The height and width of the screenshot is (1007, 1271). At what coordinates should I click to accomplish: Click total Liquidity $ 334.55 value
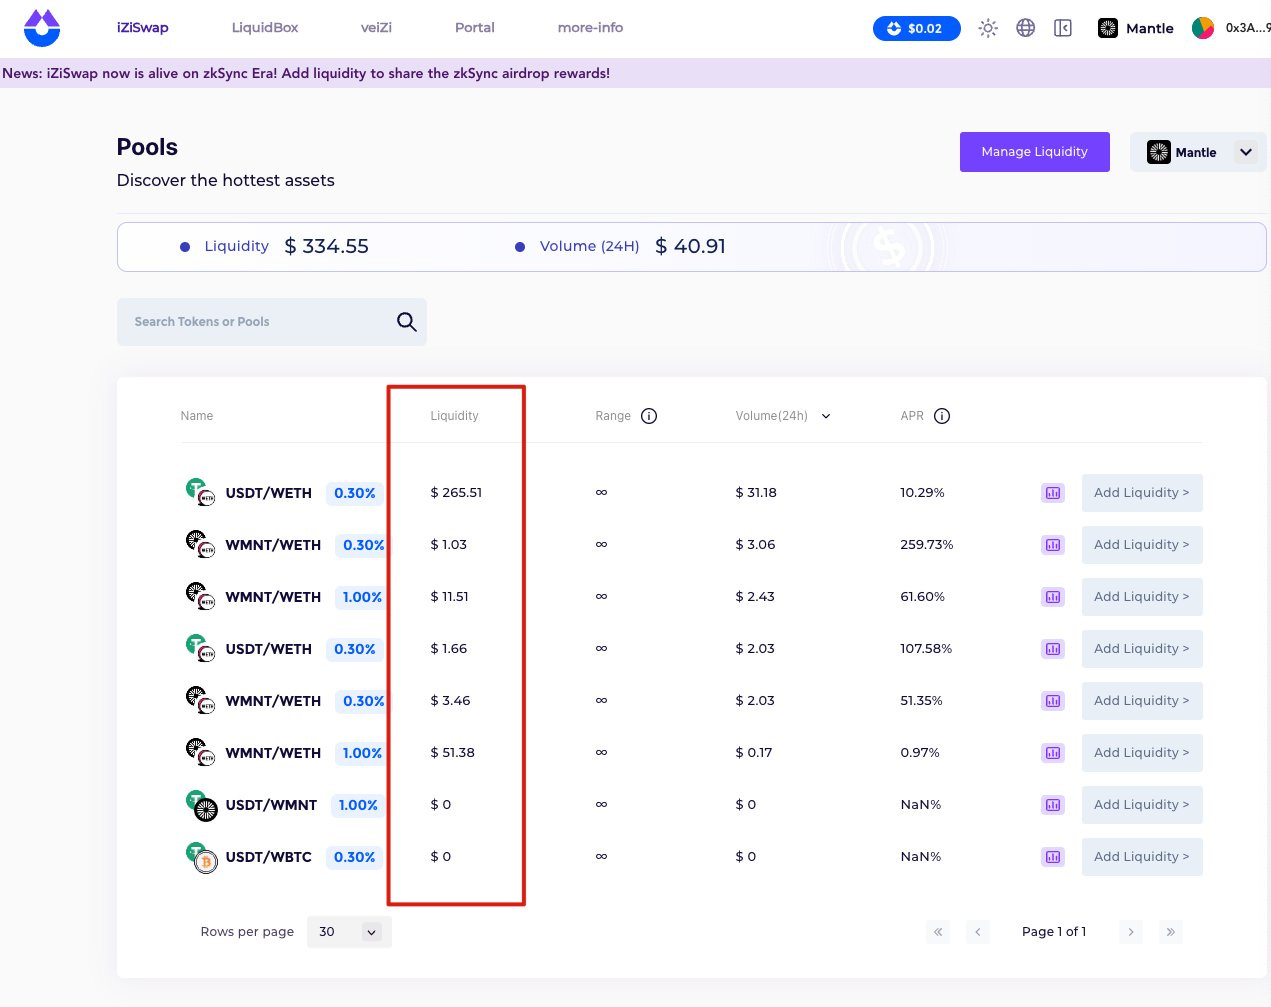[x=327, y=246]
